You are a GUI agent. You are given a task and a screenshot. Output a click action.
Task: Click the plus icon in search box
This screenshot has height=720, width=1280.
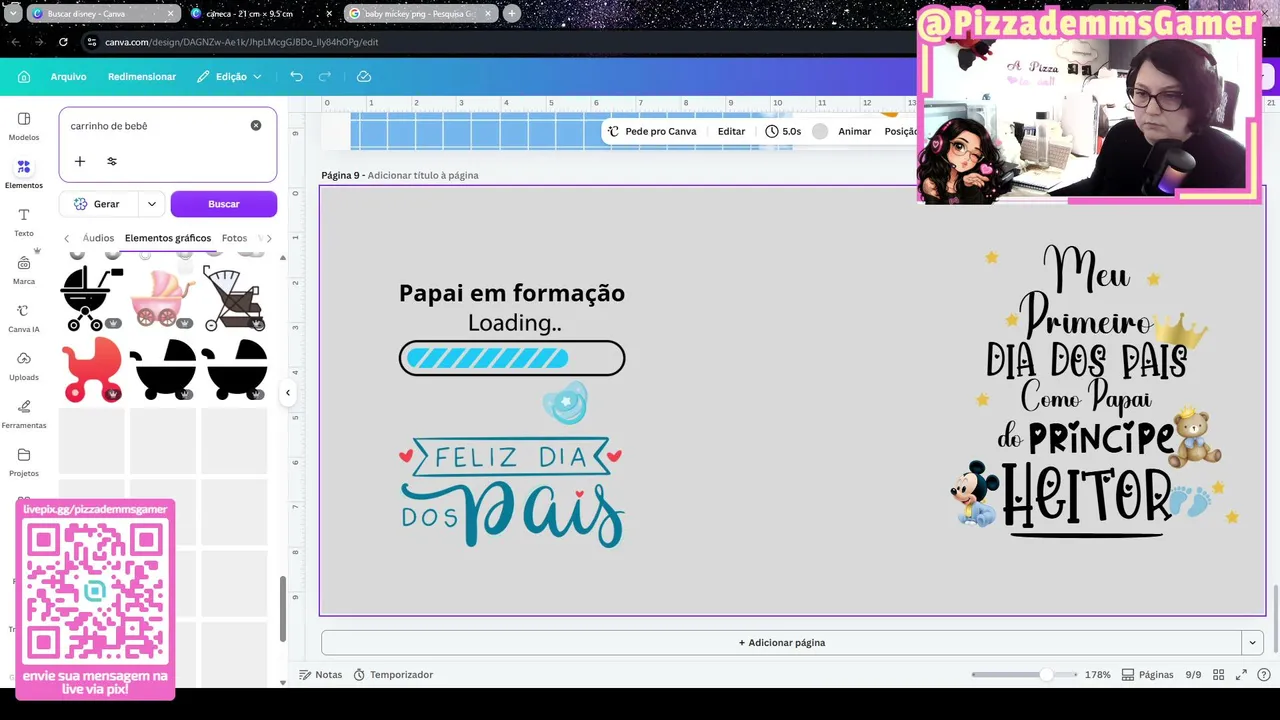(x=80, y=161)
